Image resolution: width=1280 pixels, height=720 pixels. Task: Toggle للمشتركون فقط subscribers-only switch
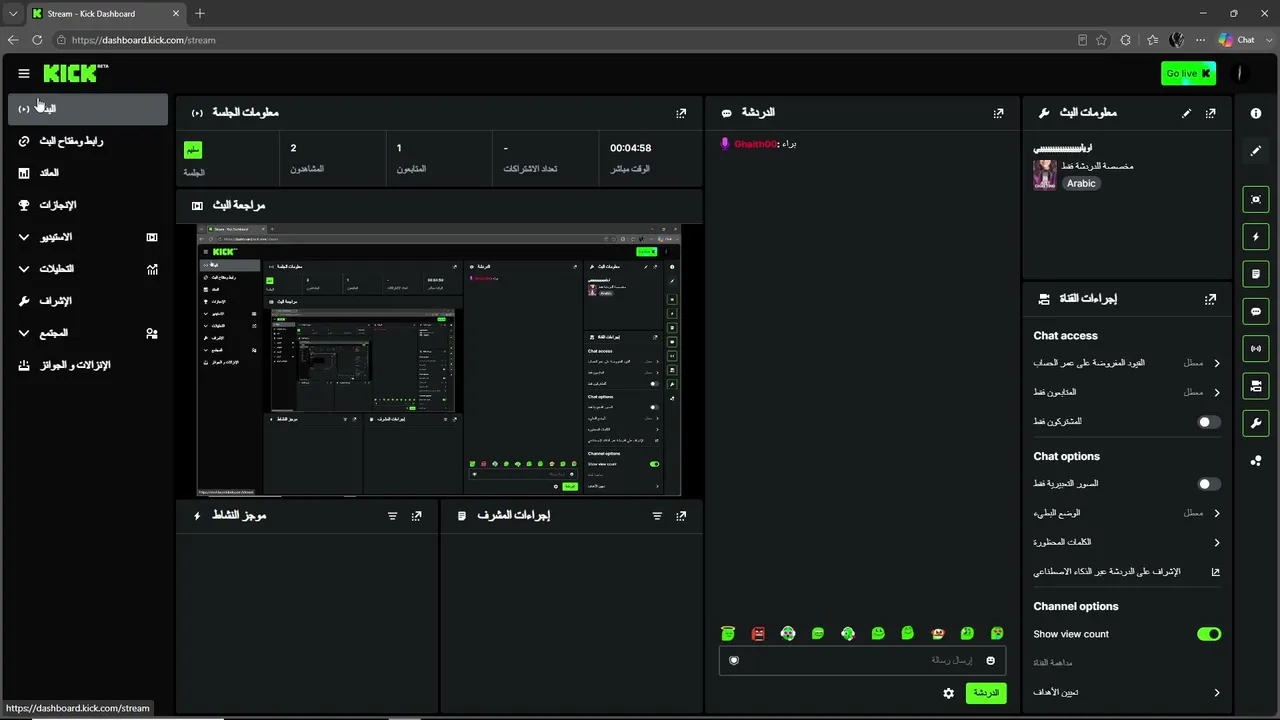(x=1209, y=422)
